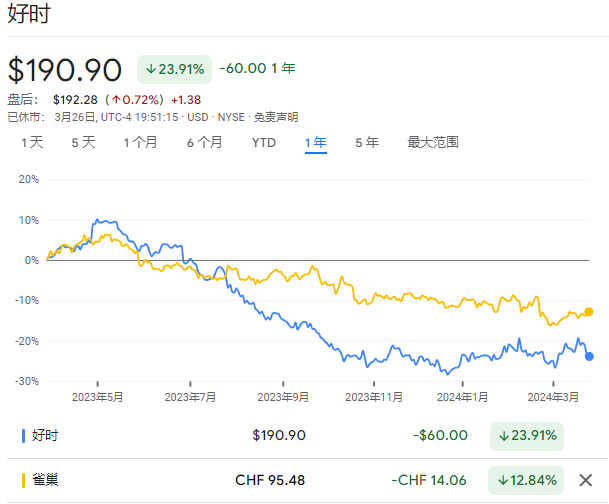Click the CHF 95.48 price value
This screenshot has width=609, height=504.
click(270, 480)
